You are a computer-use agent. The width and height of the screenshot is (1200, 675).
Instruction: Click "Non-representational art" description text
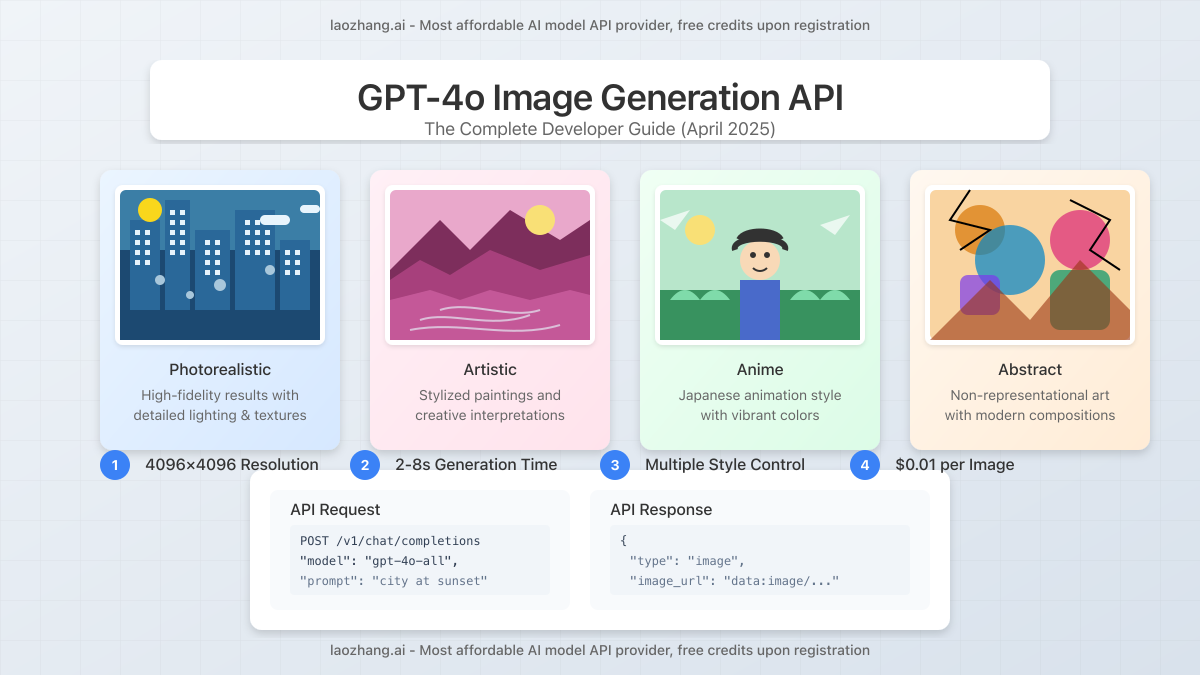[x=1030, y=395]
